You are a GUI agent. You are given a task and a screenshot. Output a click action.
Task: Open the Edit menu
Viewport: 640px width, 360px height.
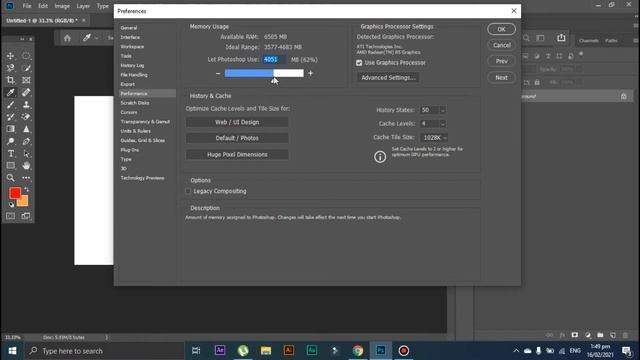(x=43, y=6)
